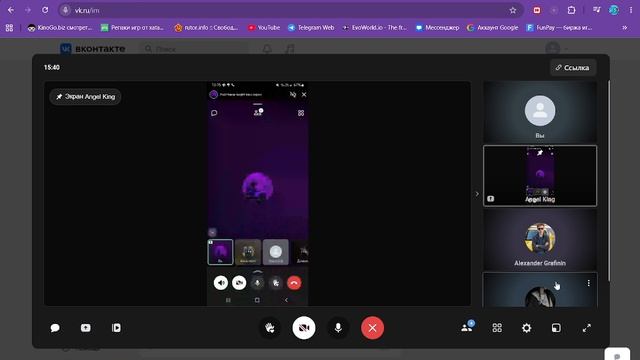Go back in the browser
This screenshot has width=640, height=360.
click(x=11, y=10)
